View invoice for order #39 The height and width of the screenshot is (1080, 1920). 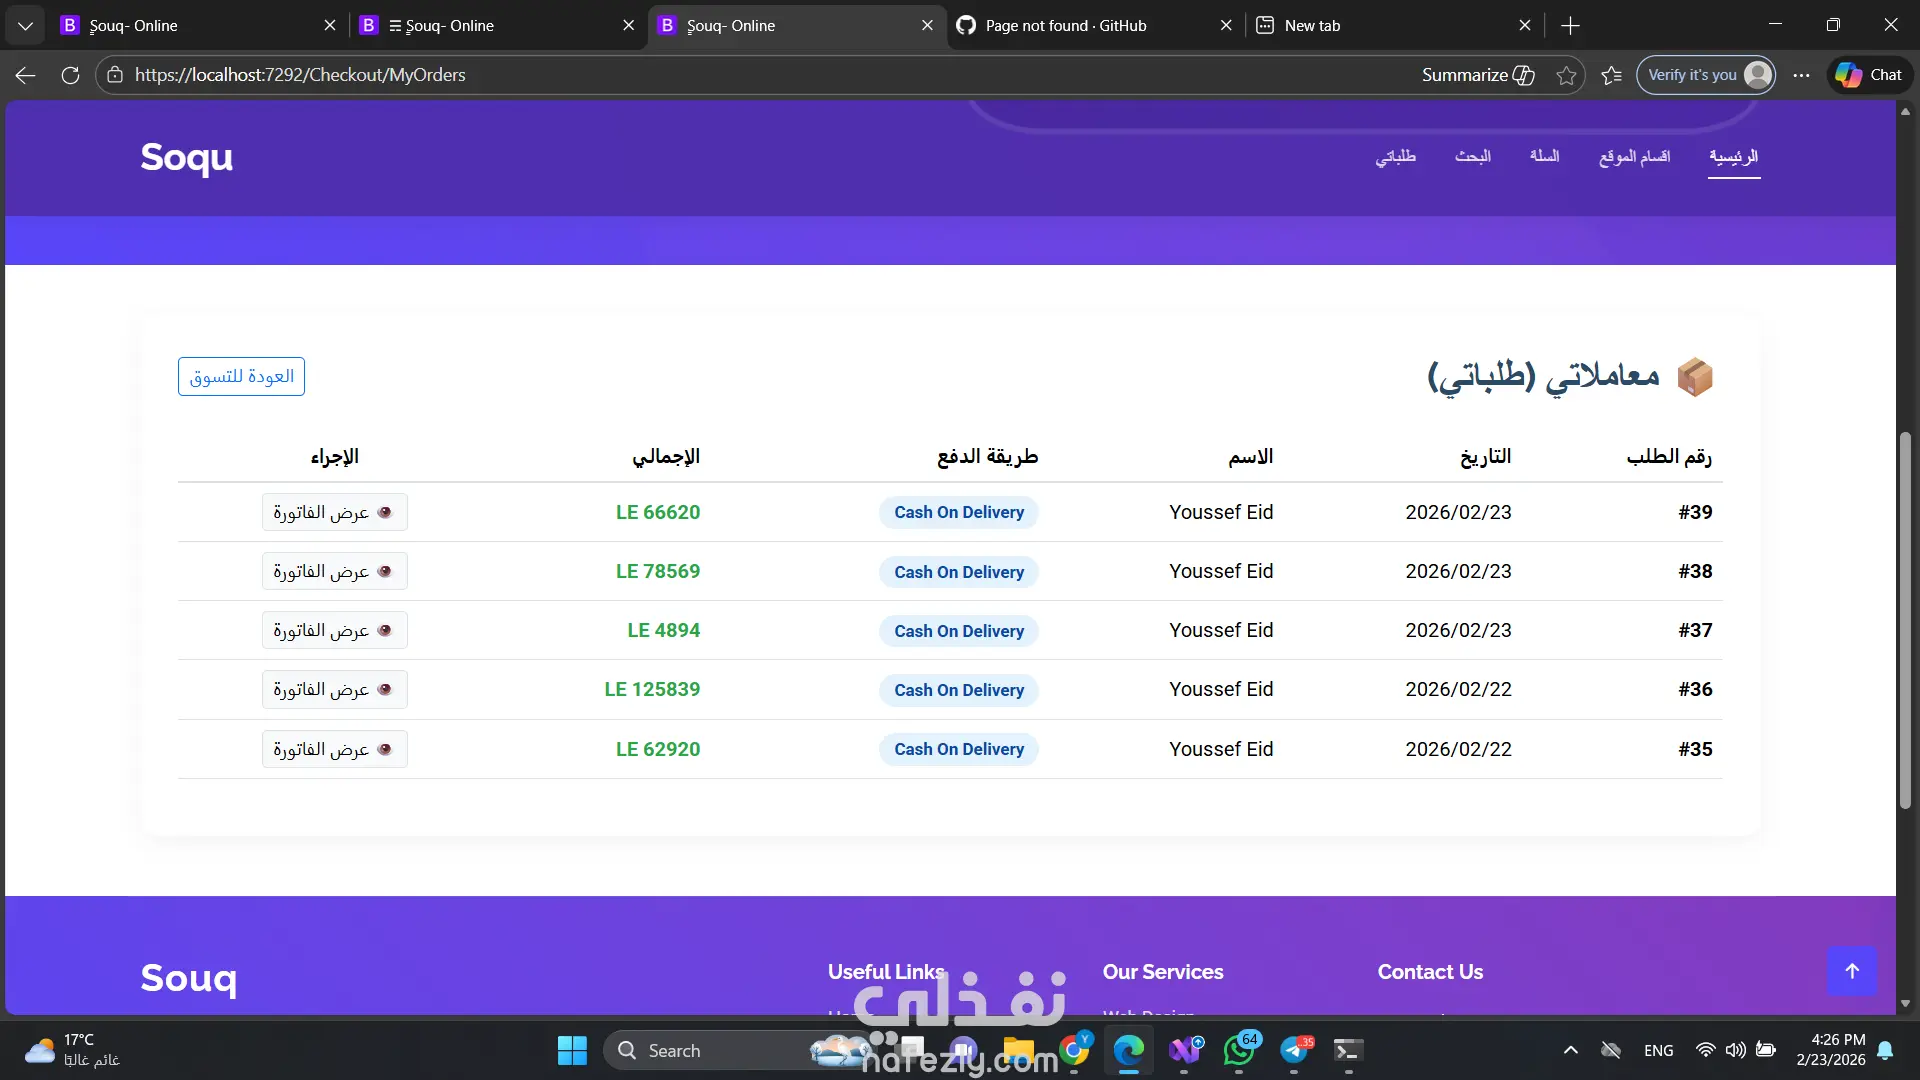click(334, 512)
